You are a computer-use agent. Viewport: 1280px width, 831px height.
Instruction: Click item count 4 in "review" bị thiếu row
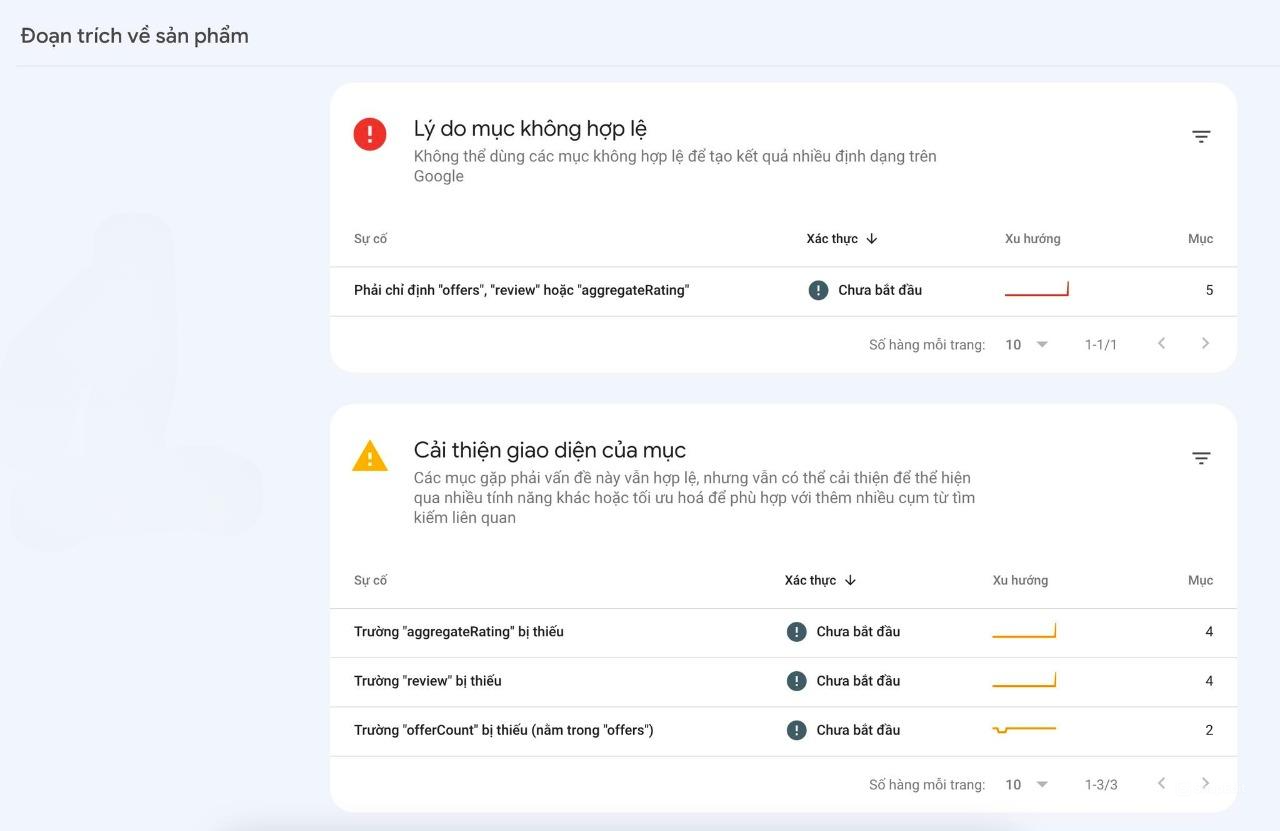(1209, 681)
